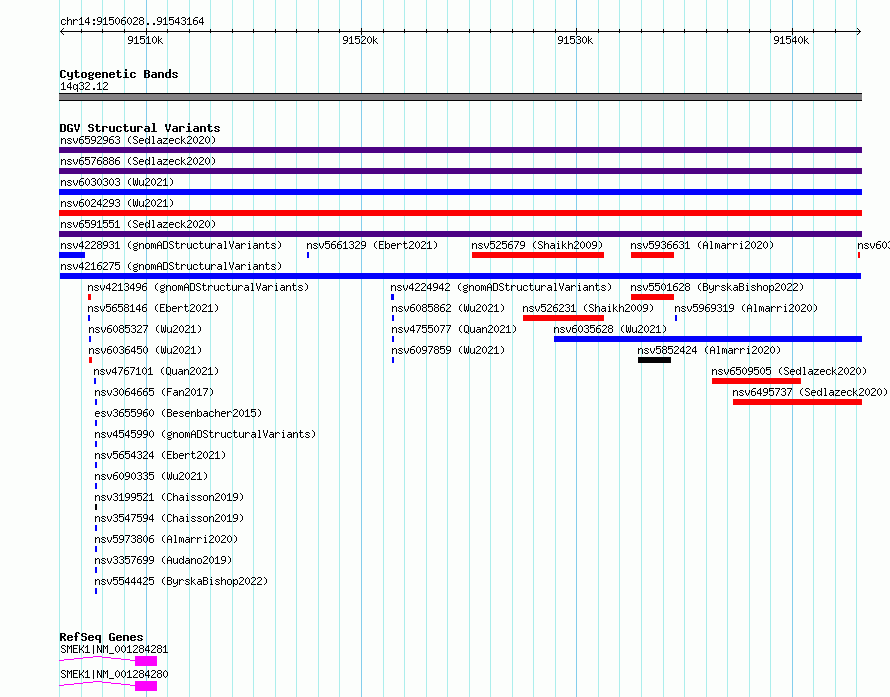This screenshot has width=890, height=697.
Task: Click the nsv6097859 (Wu2021) label
Action: click(448, 350)
